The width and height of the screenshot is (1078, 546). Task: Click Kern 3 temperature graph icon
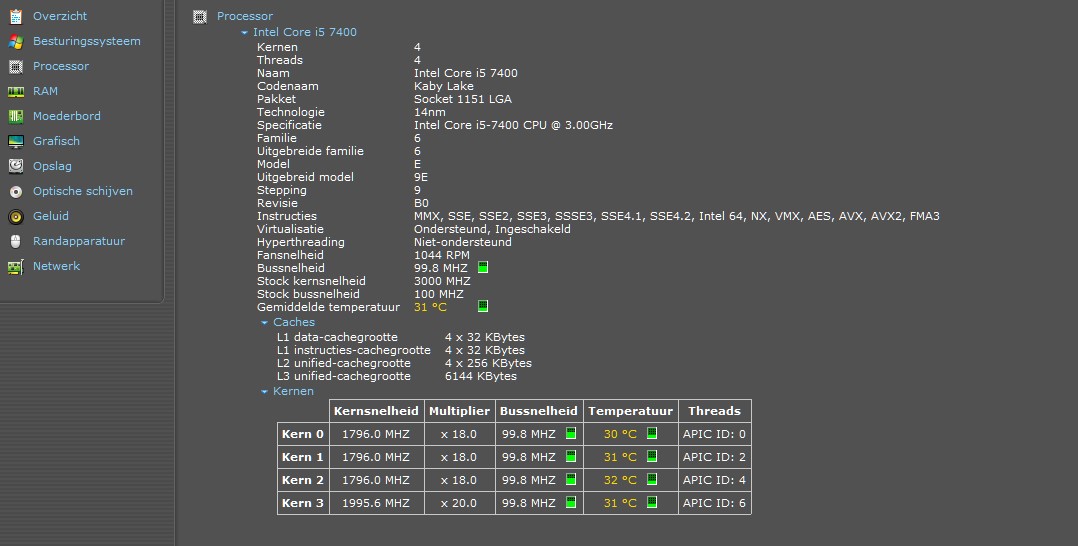point(652,502)
